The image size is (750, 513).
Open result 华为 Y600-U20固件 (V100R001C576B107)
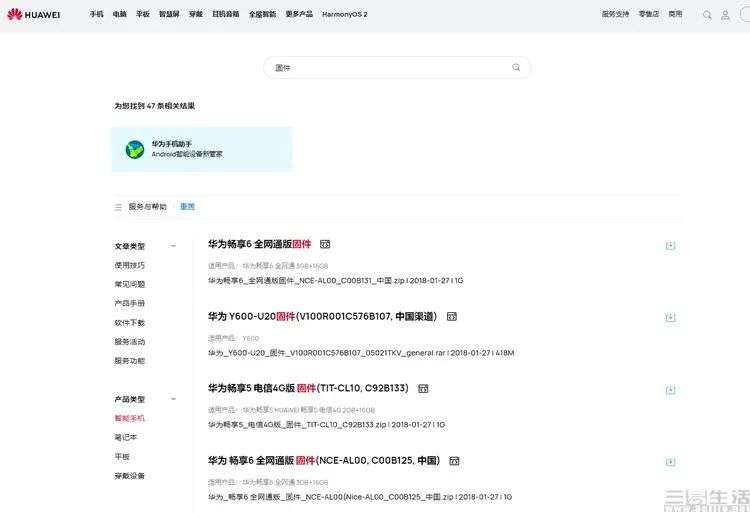point(322,317)
